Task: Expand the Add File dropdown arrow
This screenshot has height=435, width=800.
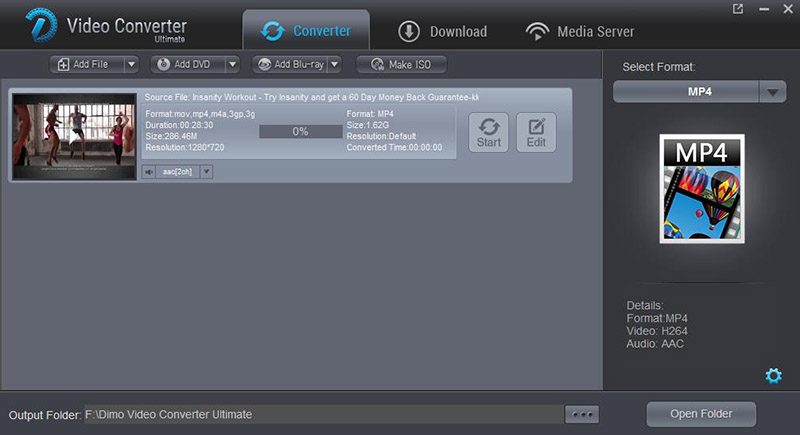Action: (132, 64)
